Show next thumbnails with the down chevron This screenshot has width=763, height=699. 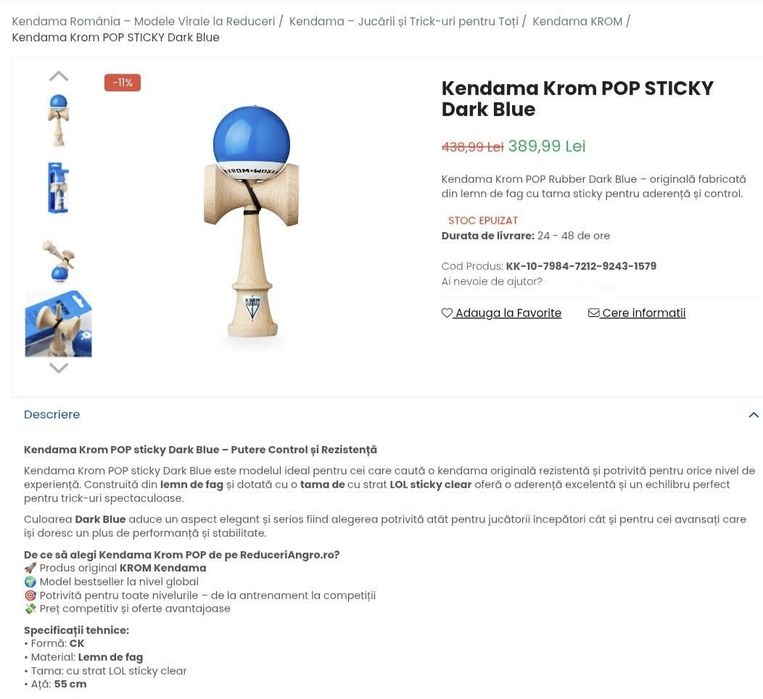59,368
